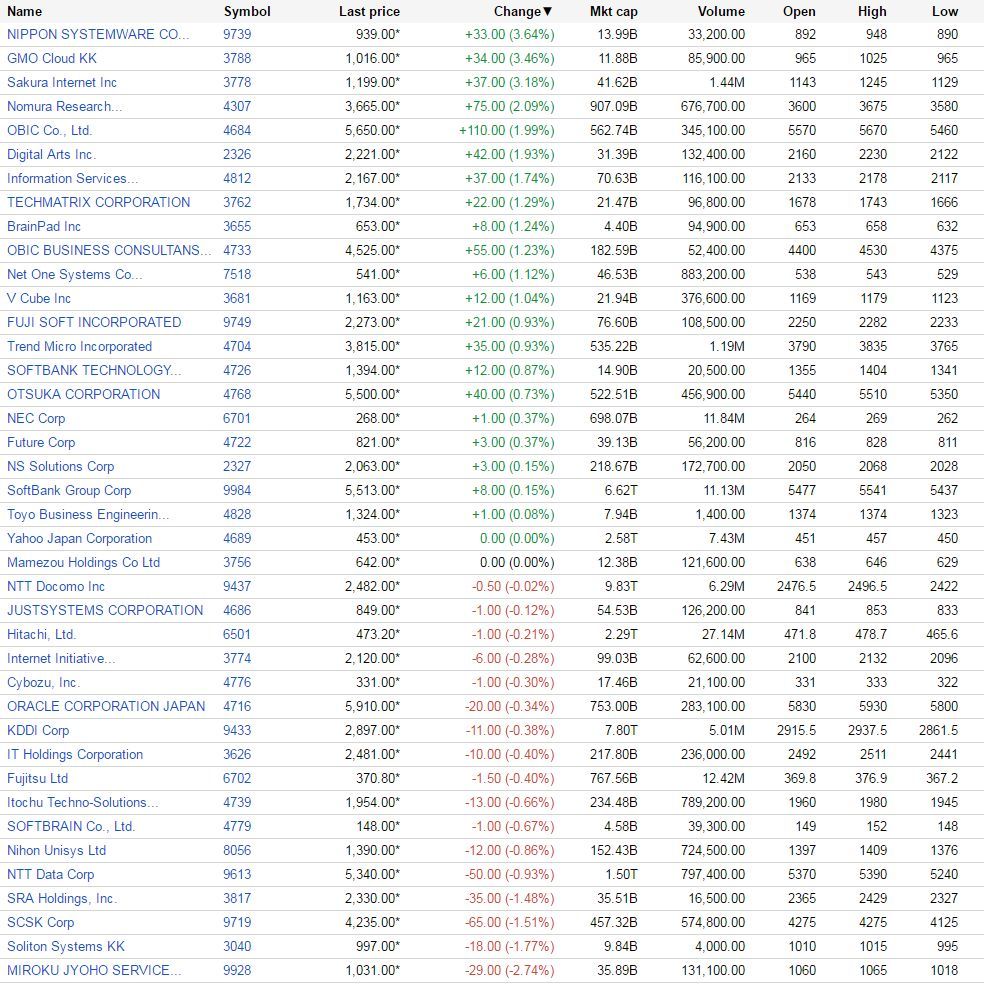Sort by the Mkt cap column header
984x985 pixels.
[x=613, y=11]
